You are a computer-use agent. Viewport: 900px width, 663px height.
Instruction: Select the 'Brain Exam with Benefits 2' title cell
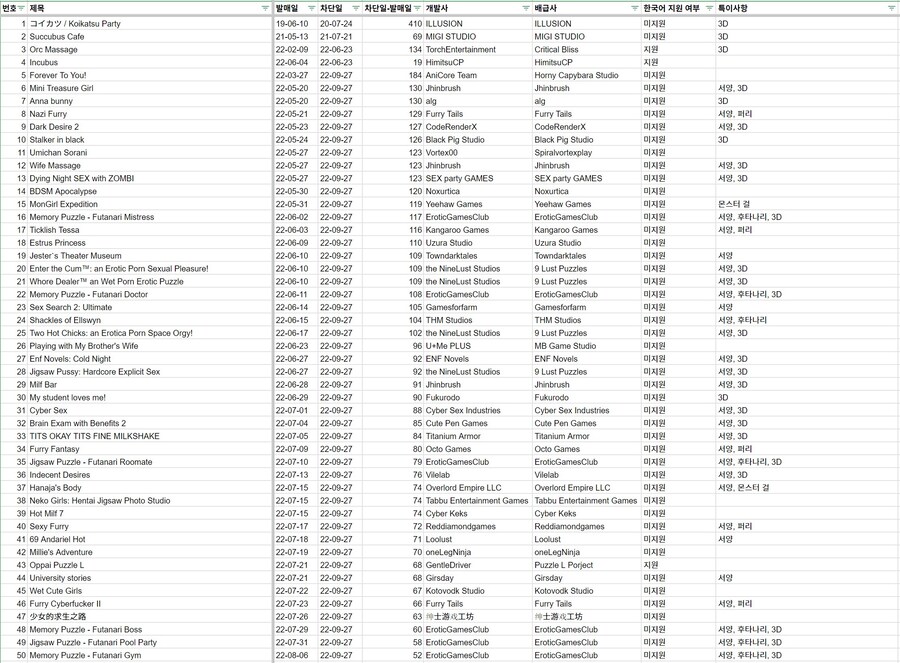[150, 423]
